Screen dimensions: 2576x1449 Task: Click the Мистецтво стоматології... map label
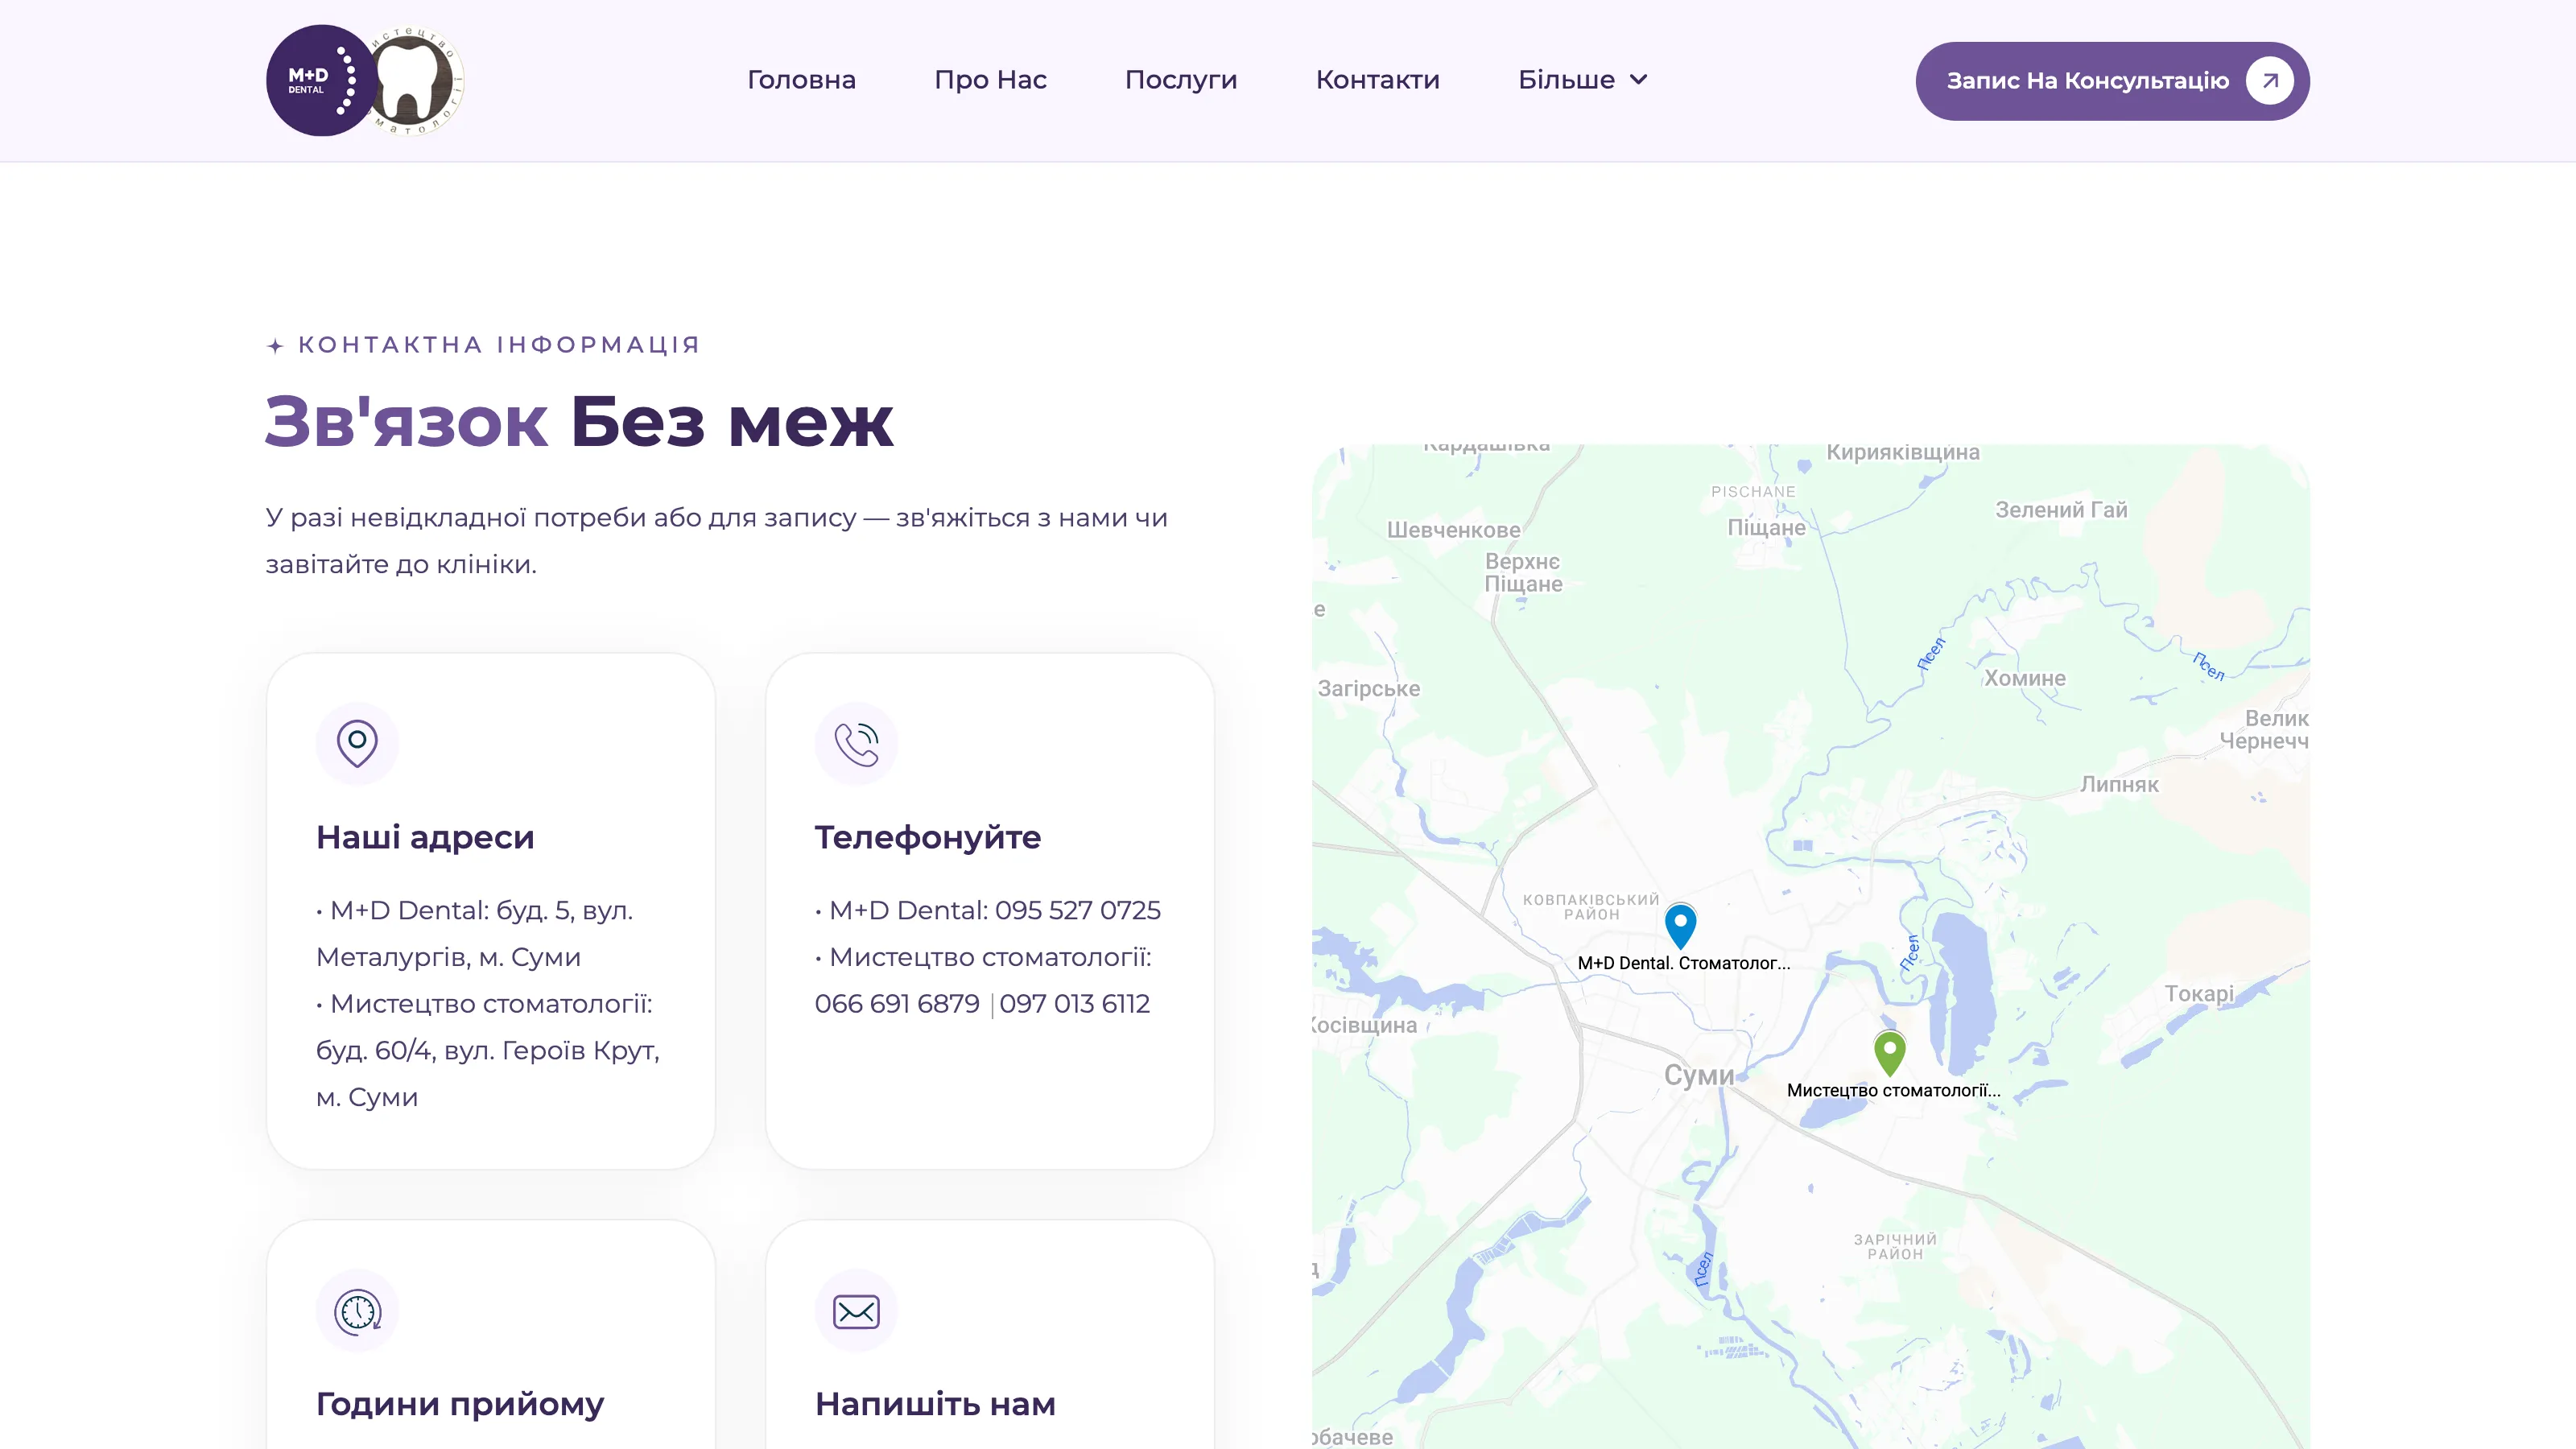coord(1894,1090)
